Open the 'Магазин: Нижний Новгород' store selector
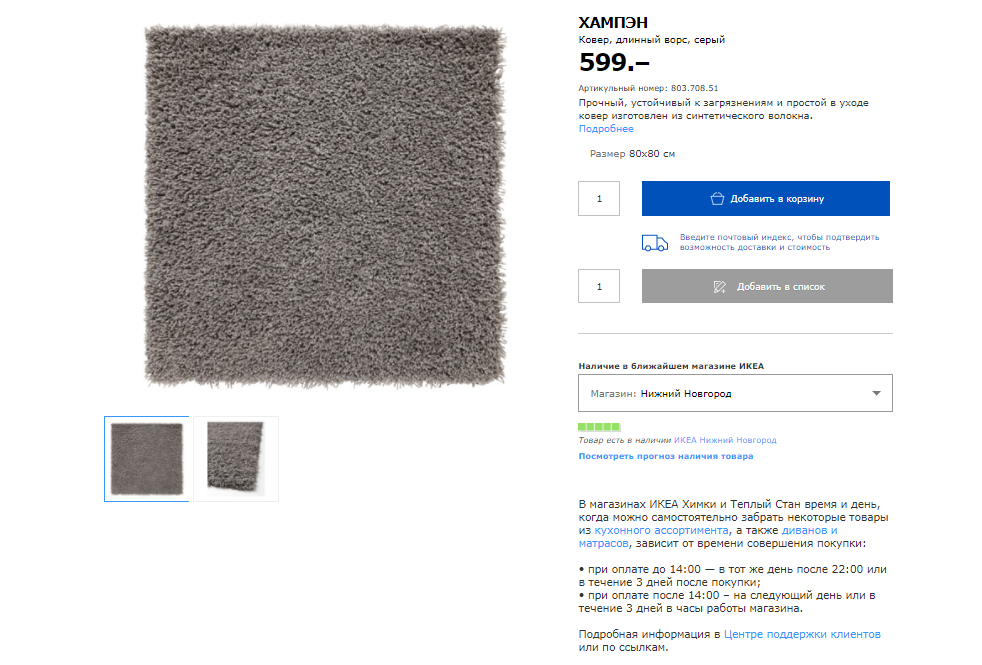 click(734, 393)
